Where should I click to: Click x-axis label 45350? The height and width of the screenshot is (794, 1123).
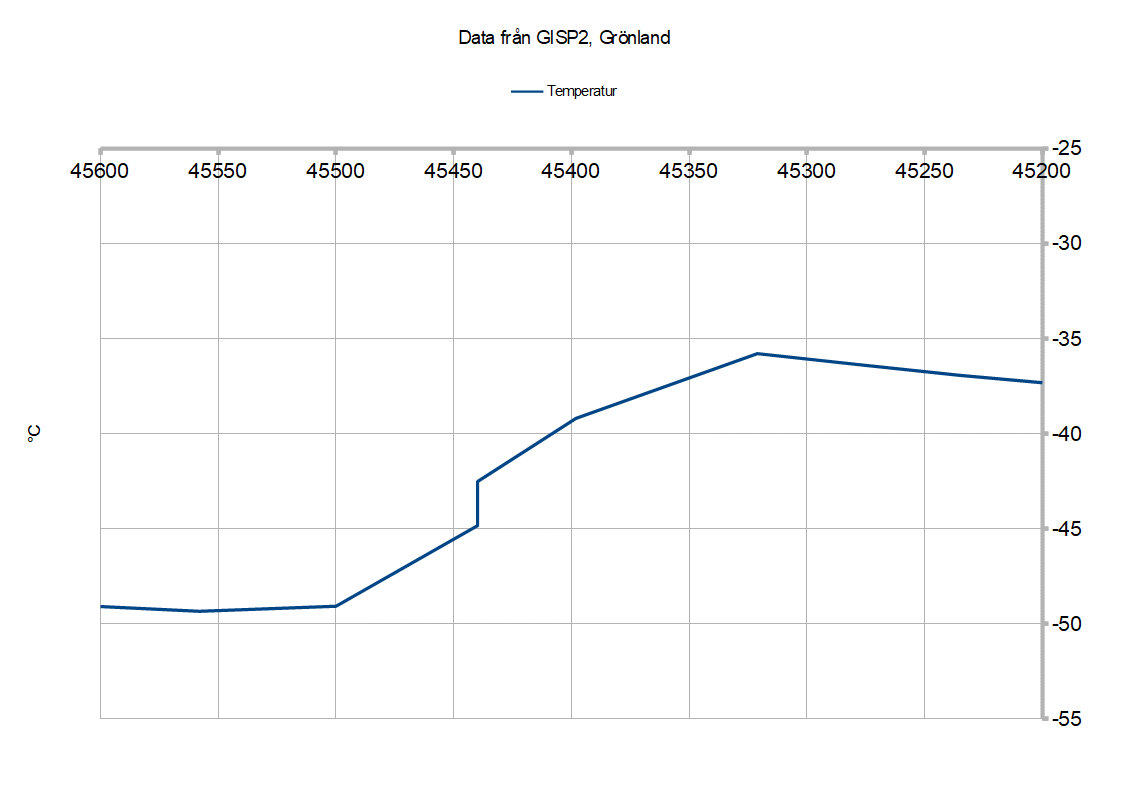(688, 171)
